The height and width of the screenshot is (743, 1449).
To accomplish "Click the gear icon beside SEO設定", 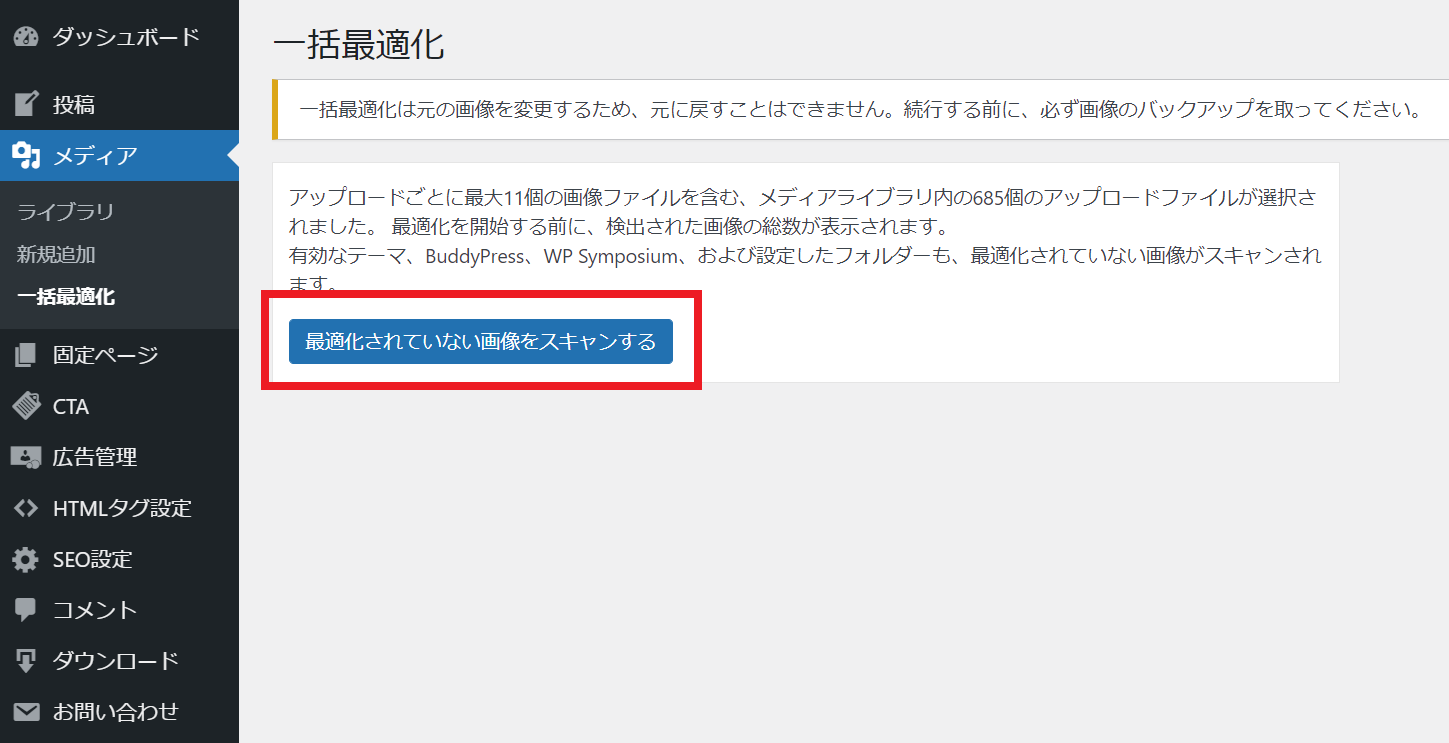I will coord(26,559).
